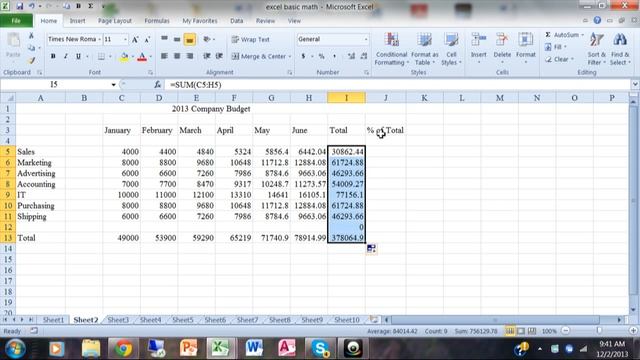The height and width of the screenshot is (360, 640).
Task: Switch to Sheet1 worksheet tab
Action: click(x=53, y=320)
